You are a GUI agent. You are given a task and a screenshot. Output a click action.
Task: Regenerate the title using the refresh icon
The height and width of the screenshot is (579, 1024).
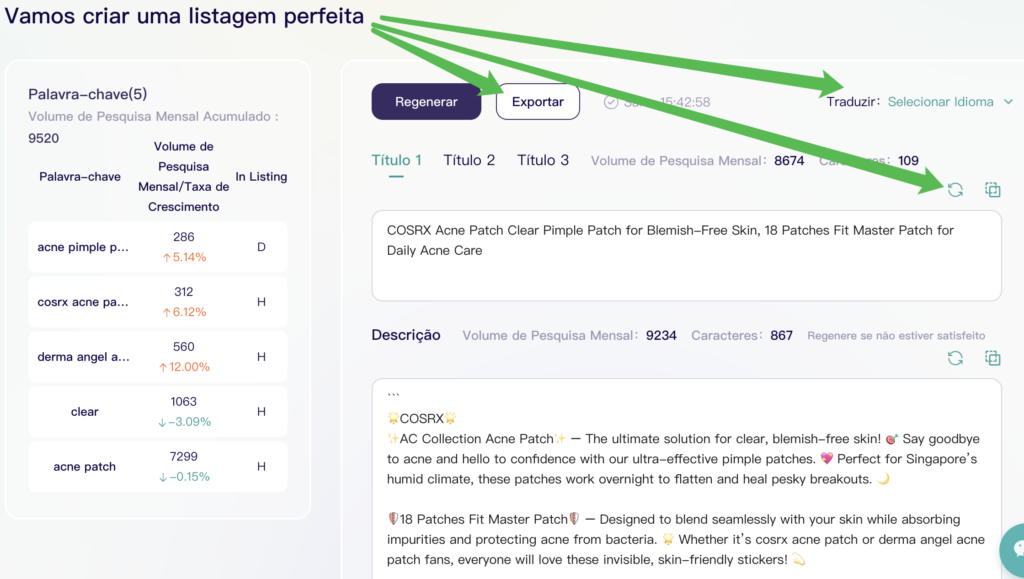coord(955,189)
